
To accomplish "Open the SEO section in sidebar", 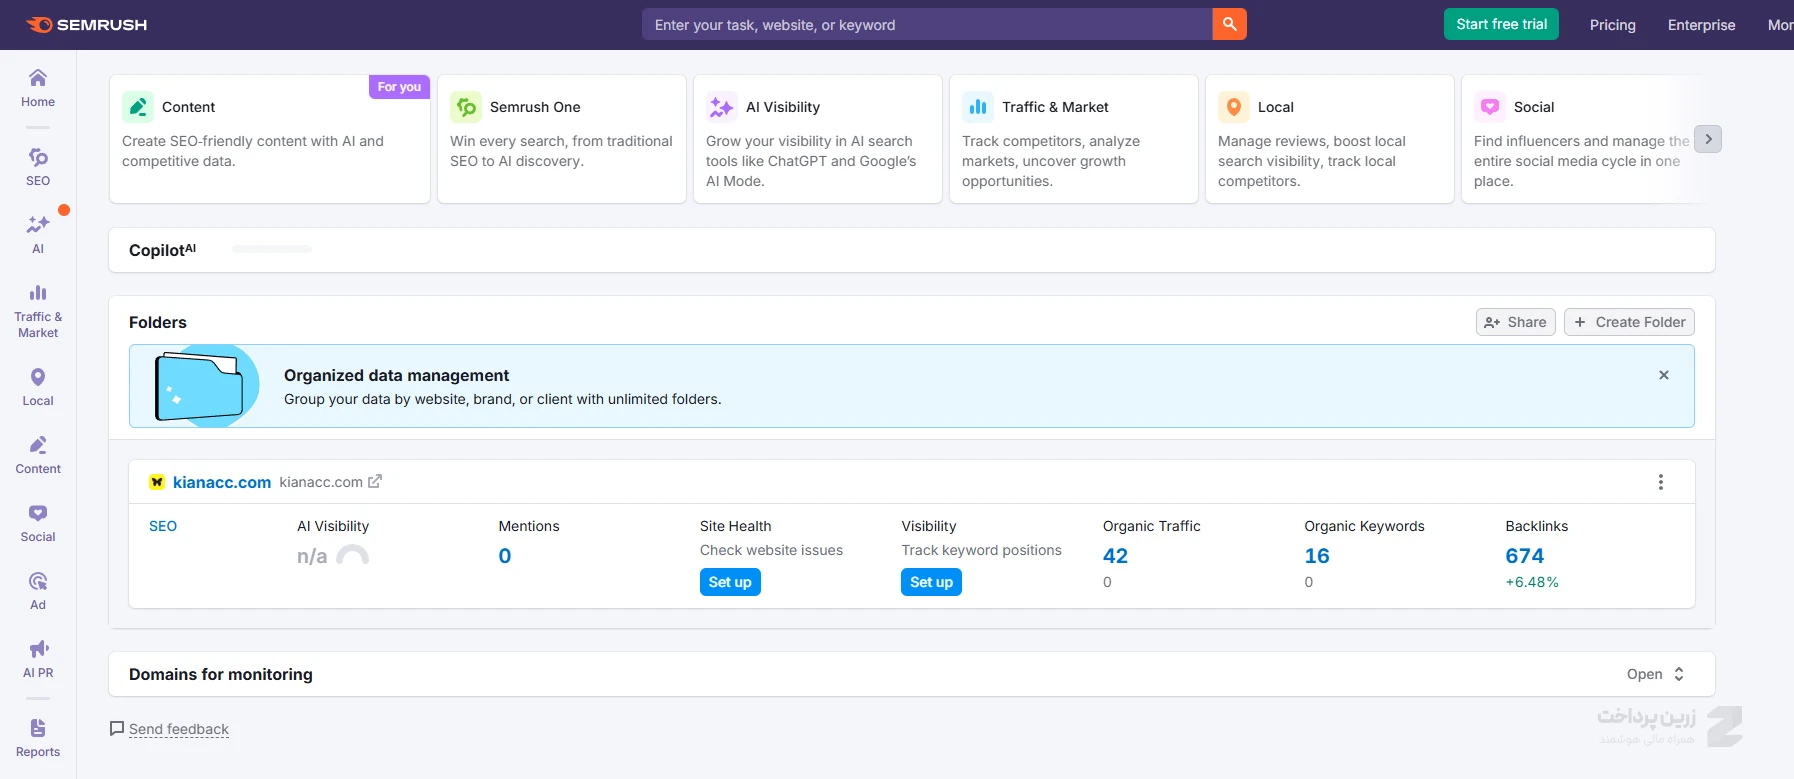I will (x=38, y=167).
